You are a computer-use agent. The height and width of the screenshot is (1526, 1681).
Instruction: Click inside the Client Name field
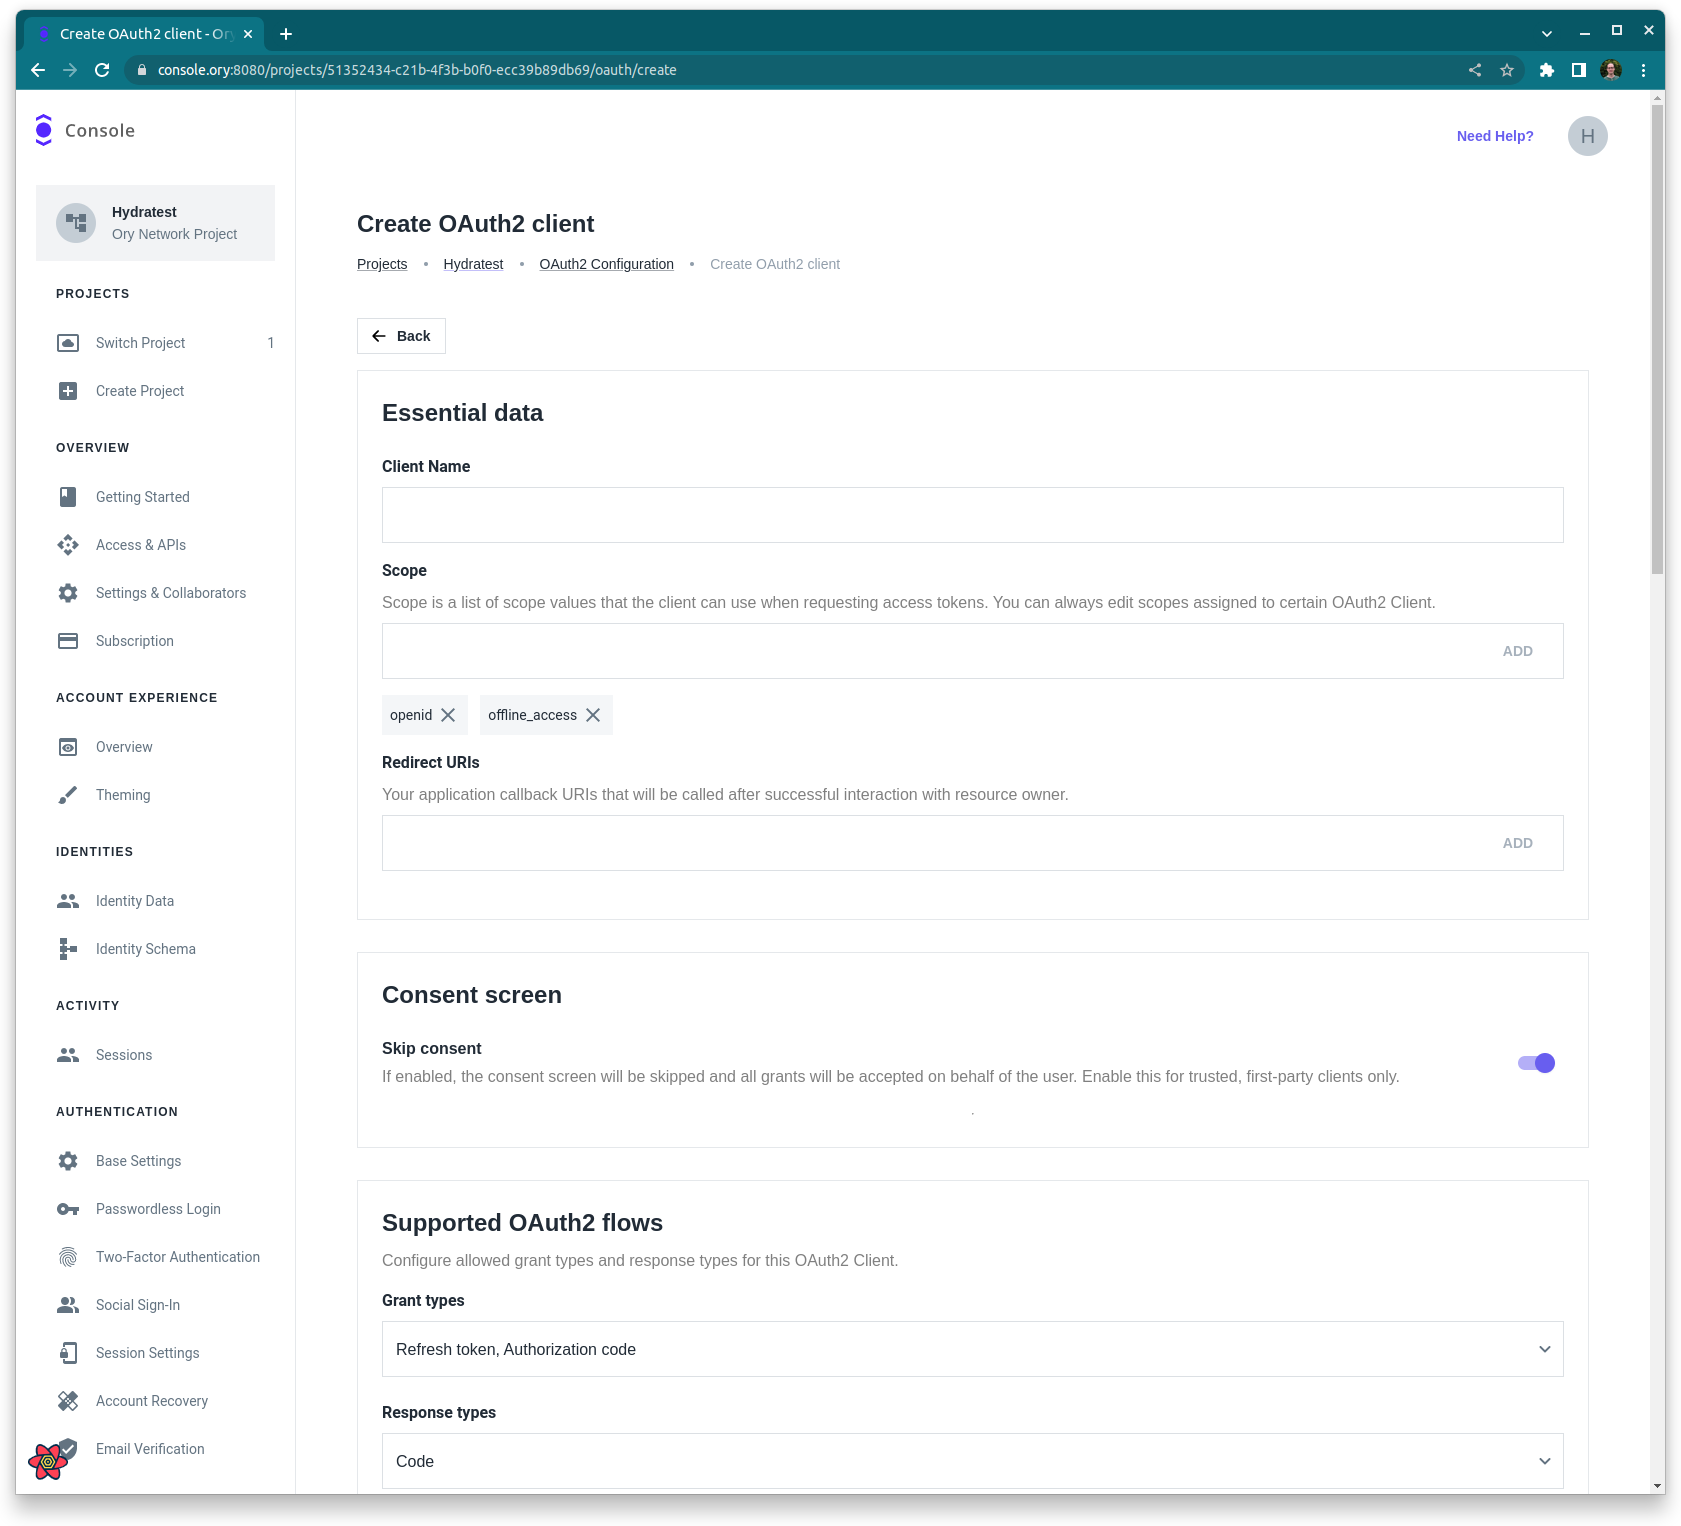pyautogui.click(x=971, y=514)
